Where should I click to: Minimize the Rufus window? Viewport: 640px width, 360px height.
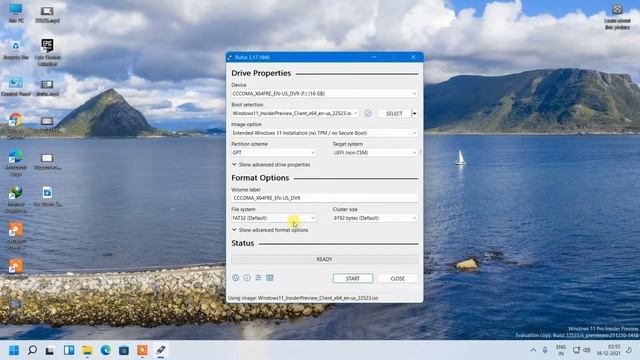pos(374,57)
